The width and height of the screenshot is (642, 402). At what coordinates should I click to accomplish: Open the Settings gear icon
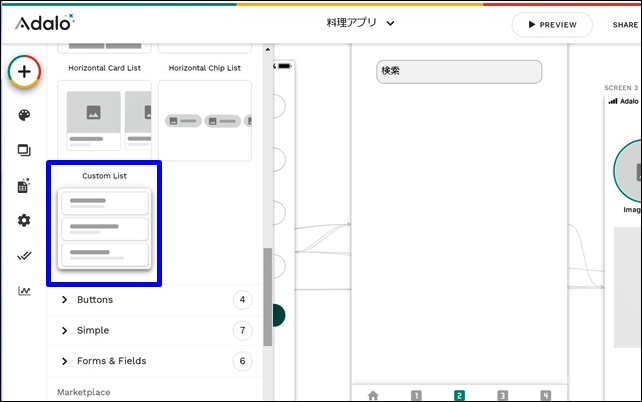click(24, 220)
